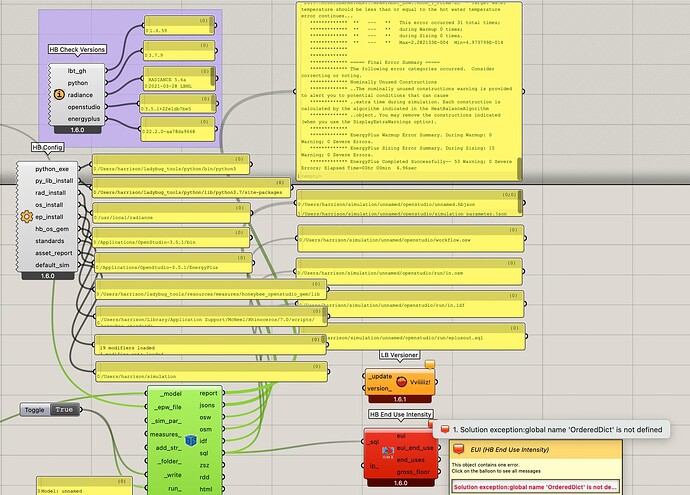Click the jsons output on the green component
Image resolution: width=690 pixels, height=495 pixels.
coord(207,405)
